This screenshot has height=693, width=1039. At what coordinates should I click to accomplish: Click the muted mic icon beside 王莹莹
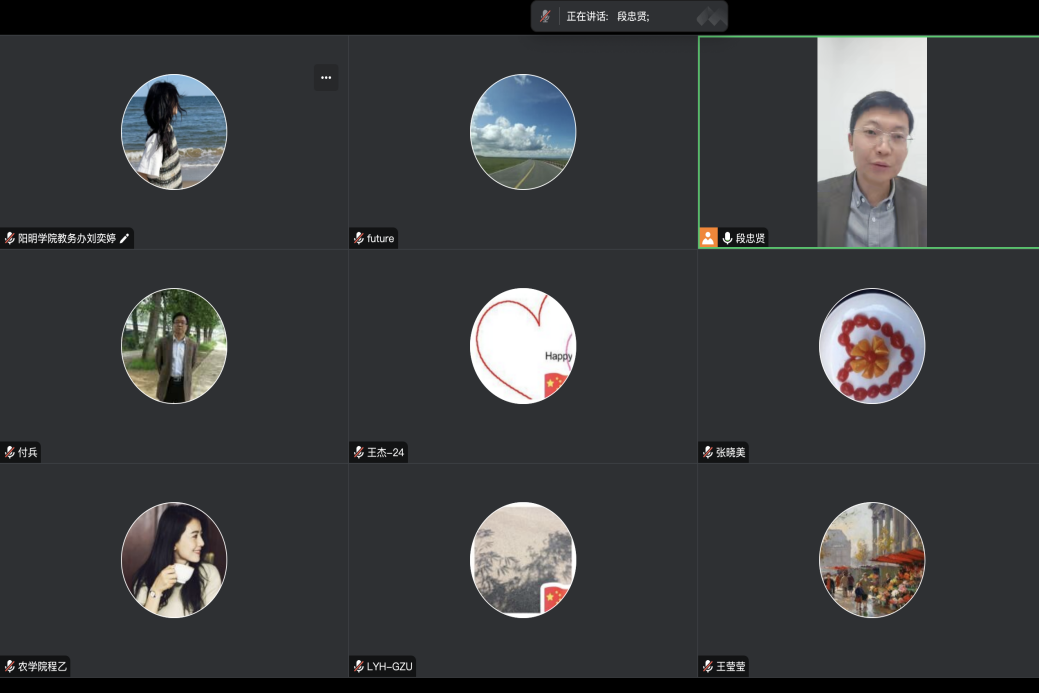click(x=708, y=666)
